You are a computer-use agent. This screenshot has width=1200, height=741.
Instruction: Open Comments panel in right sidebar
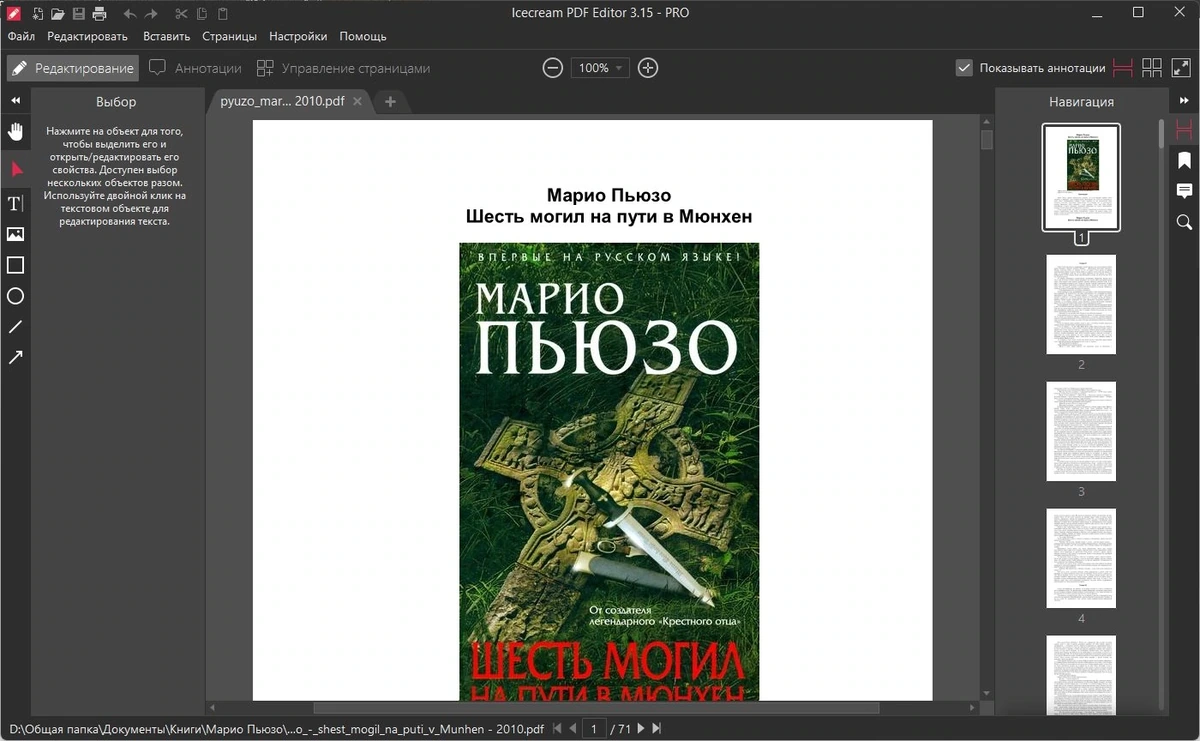click(x=1184, y=191)
